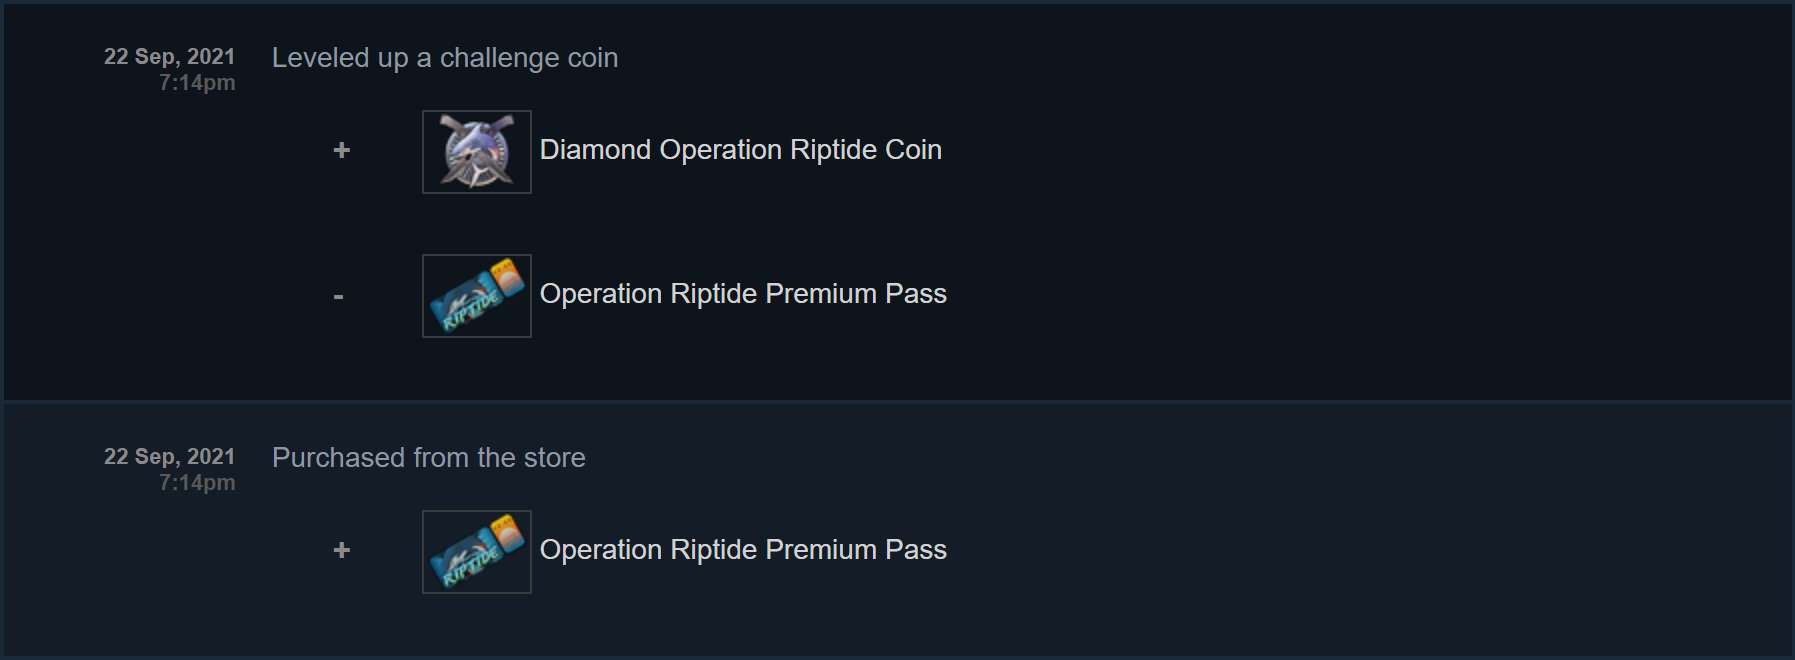Click the date of the leveled up entry
1795x660 pixels.
coord(169,57)
